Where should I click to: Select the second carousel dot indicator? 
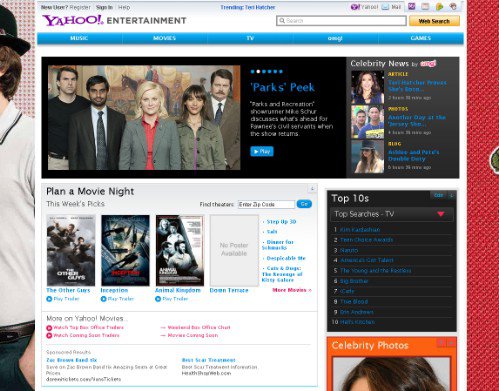(258, 71)
